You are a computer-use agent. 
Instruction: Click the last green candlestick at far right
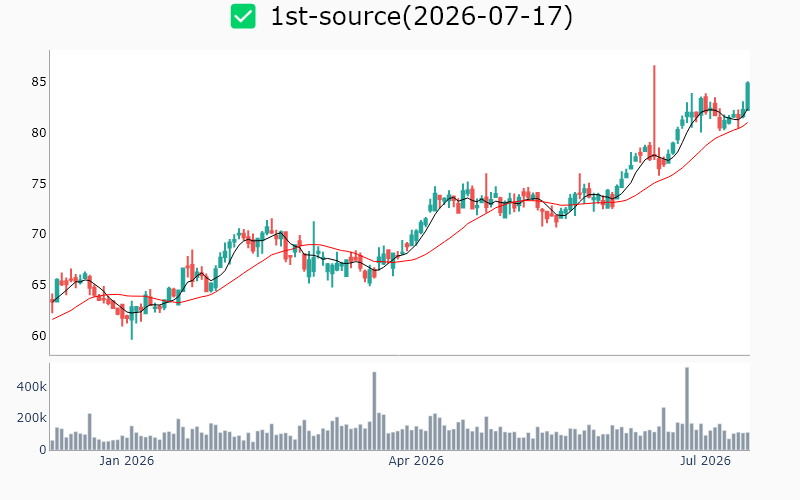click(747, 96)
